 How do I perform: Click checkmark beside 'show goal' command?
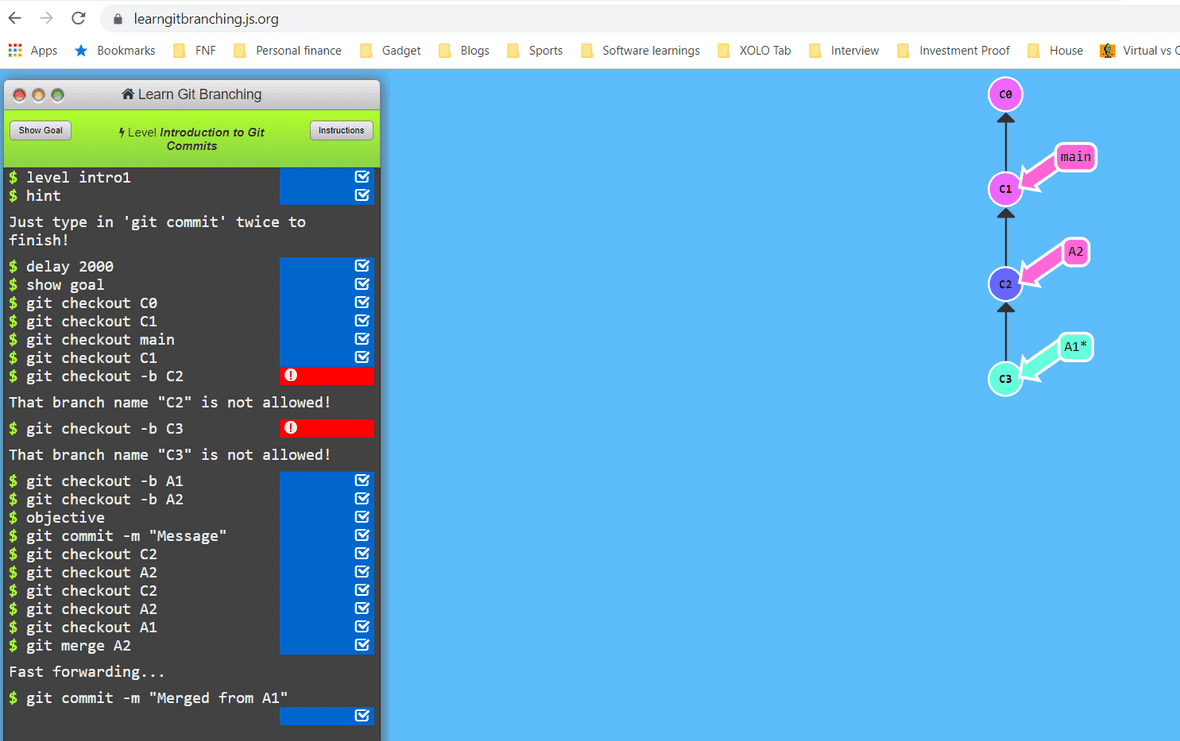[362, 284]
